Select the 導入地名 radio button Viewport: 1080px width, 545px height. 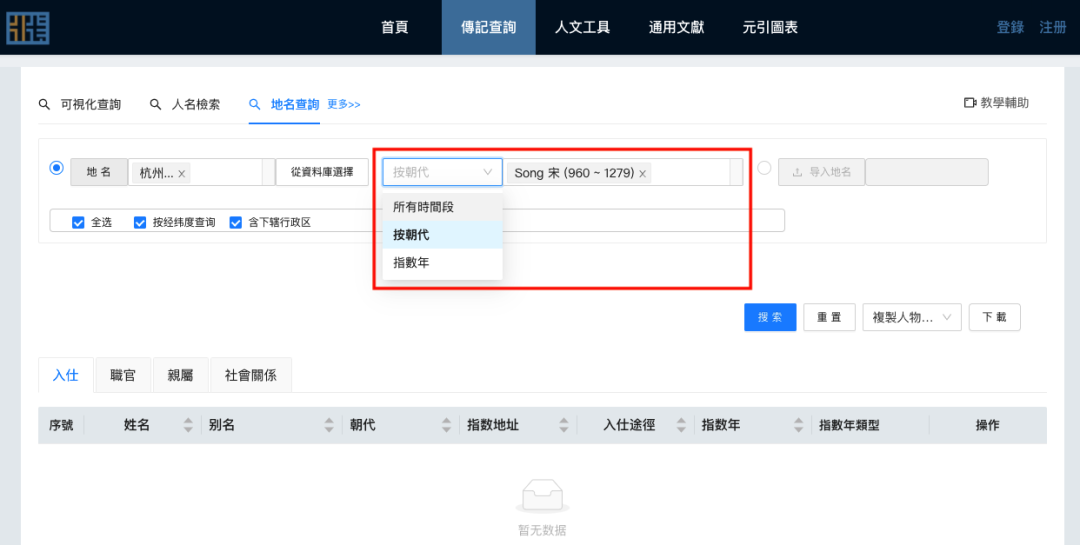tap(764, 167)
